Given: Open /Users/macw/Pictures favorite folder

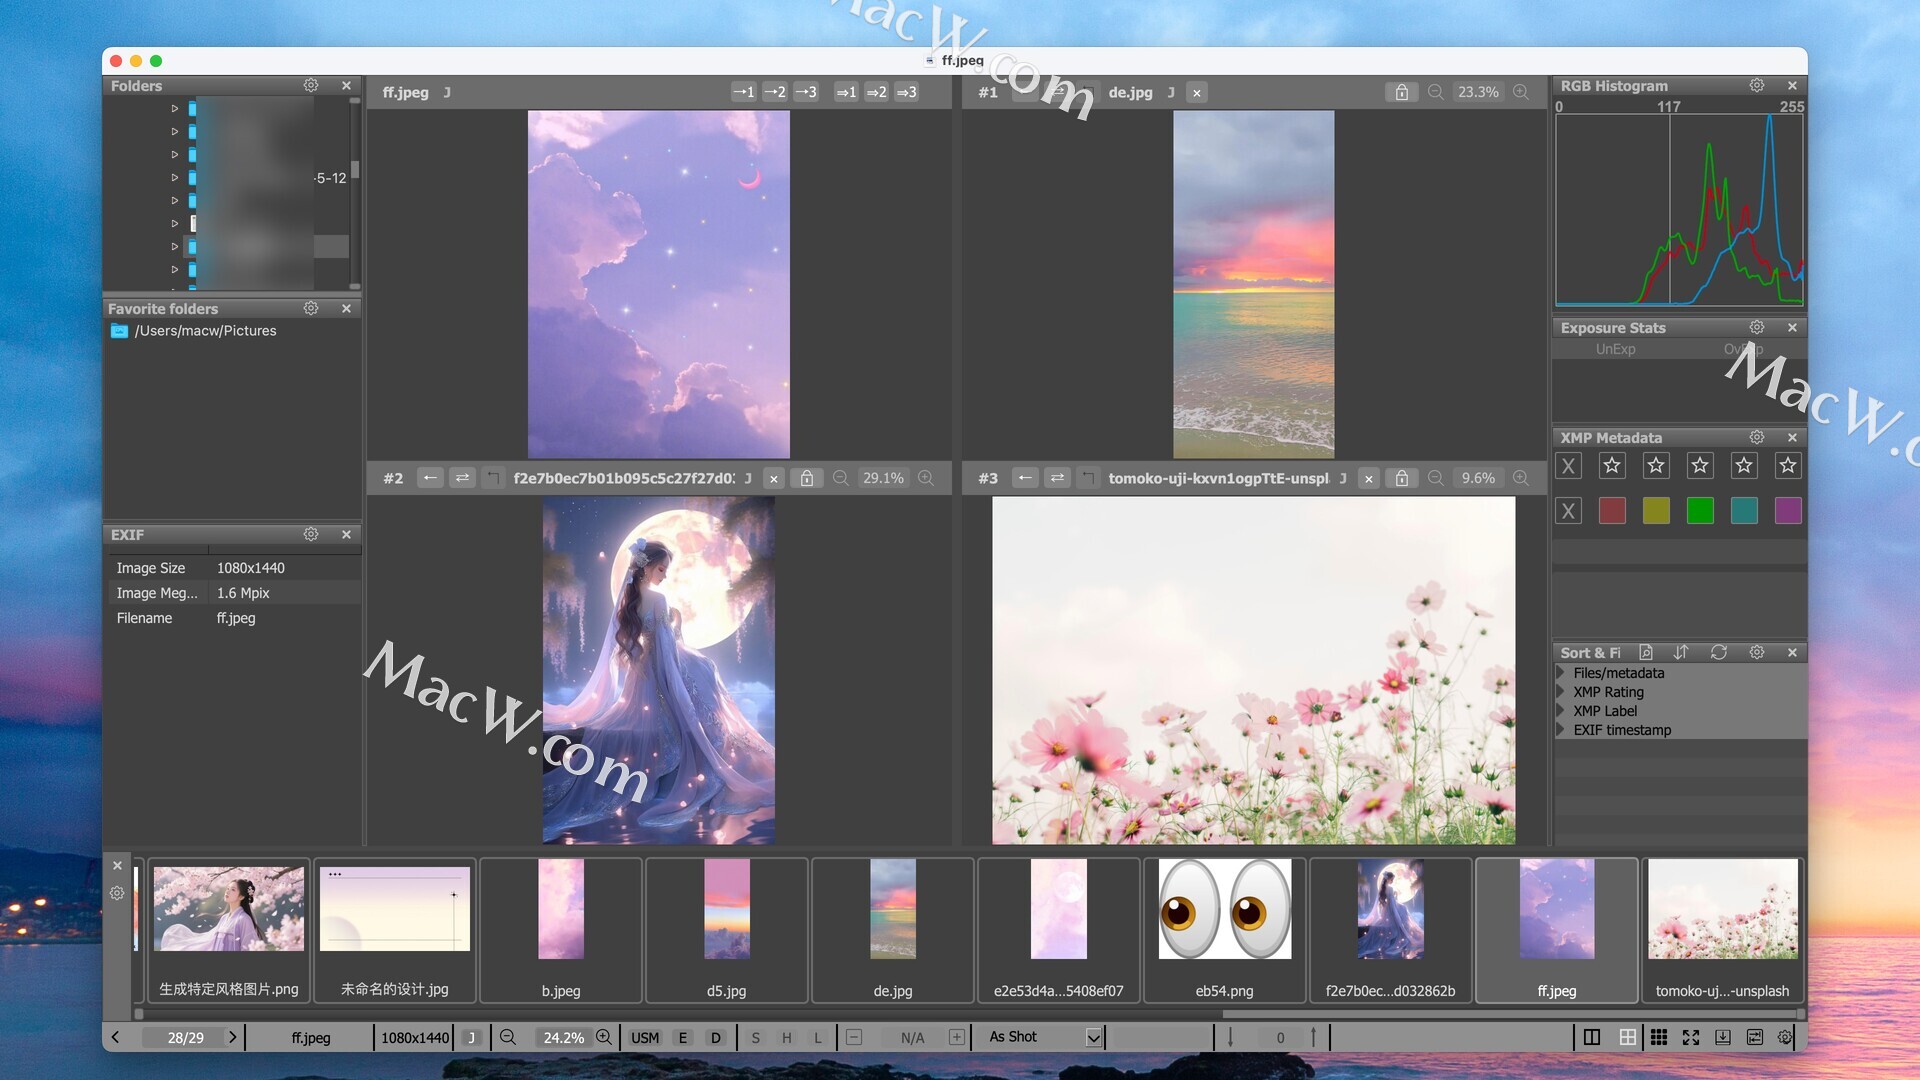Looking at the screenshot, I should tap(205, 331).
